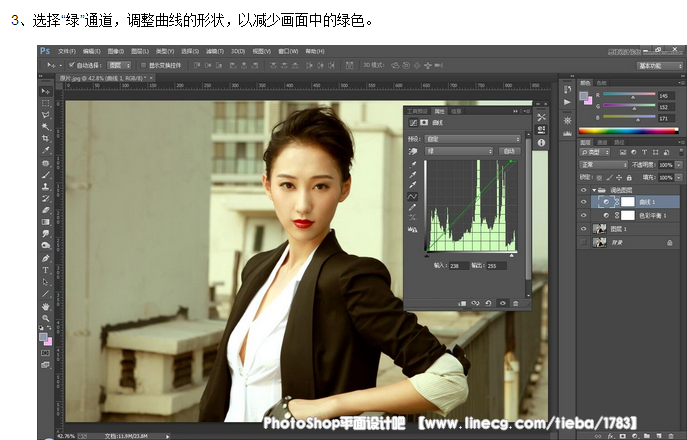Screen dimensions: 687x440
Task: Open the opacity slider arrow
Action: click(679, 165)
